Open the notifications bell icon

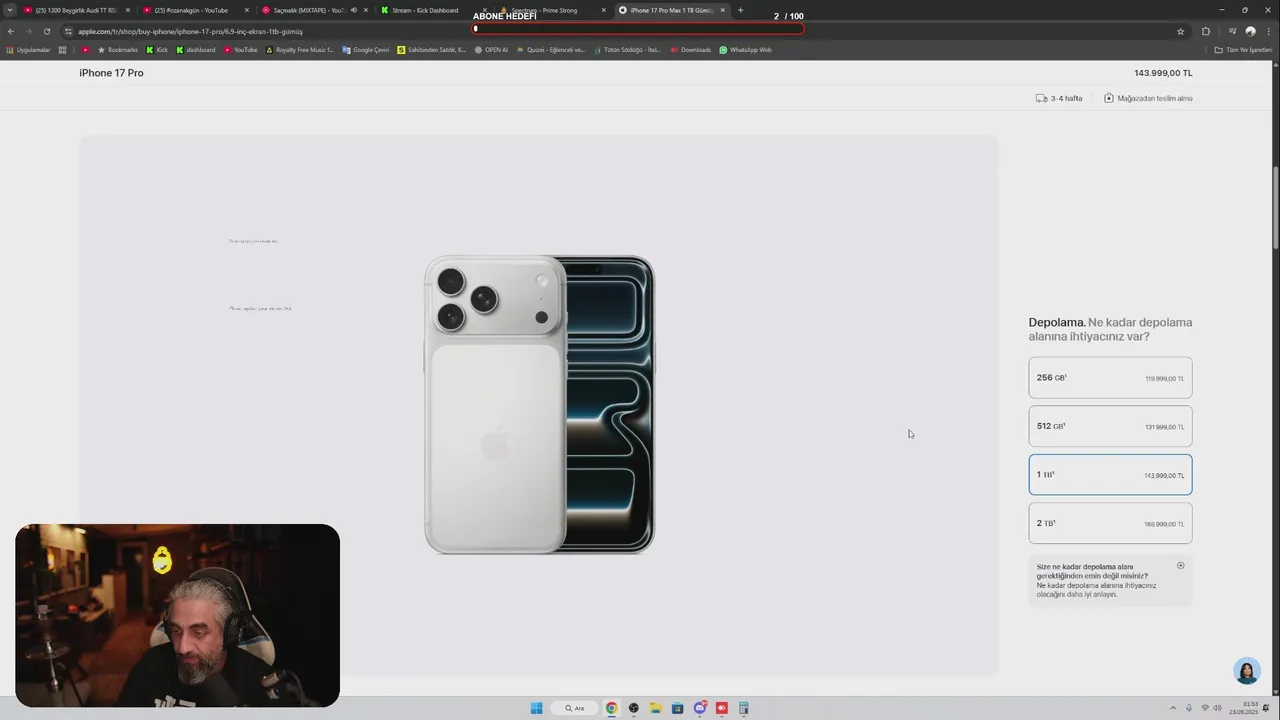pyautogui.click(x=1267, y=708)
